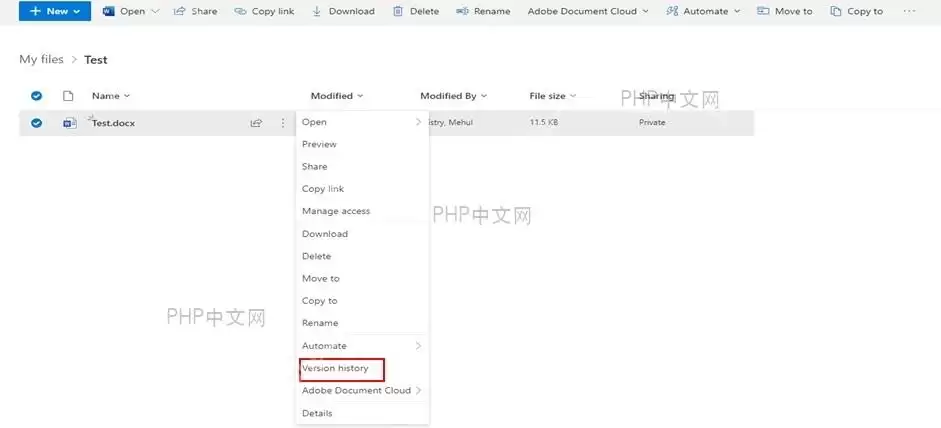Screen dimensions: 941x428
Task: Uncheck the Test.docx row checkbox
Action: coord(37,122)
